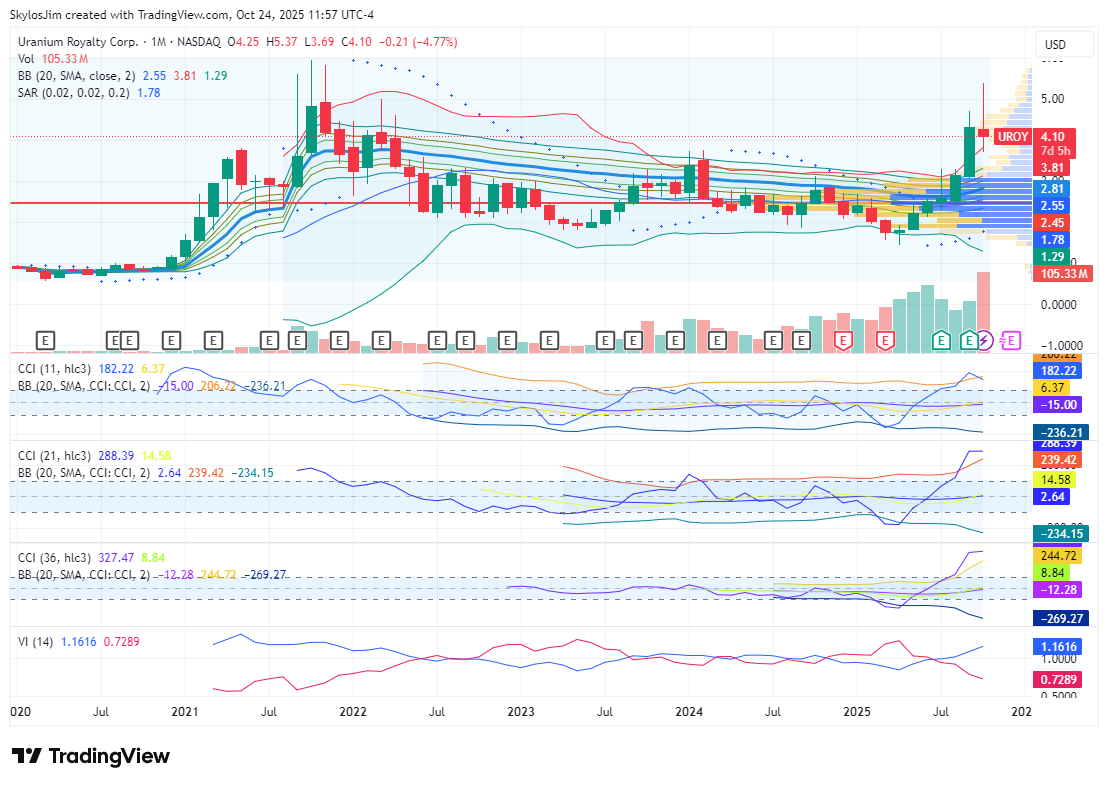The height and width of the screenshot is (786, 1108).
Task: Click the 14.58 yellow scale label
Action: click(x=1054, y=479)
